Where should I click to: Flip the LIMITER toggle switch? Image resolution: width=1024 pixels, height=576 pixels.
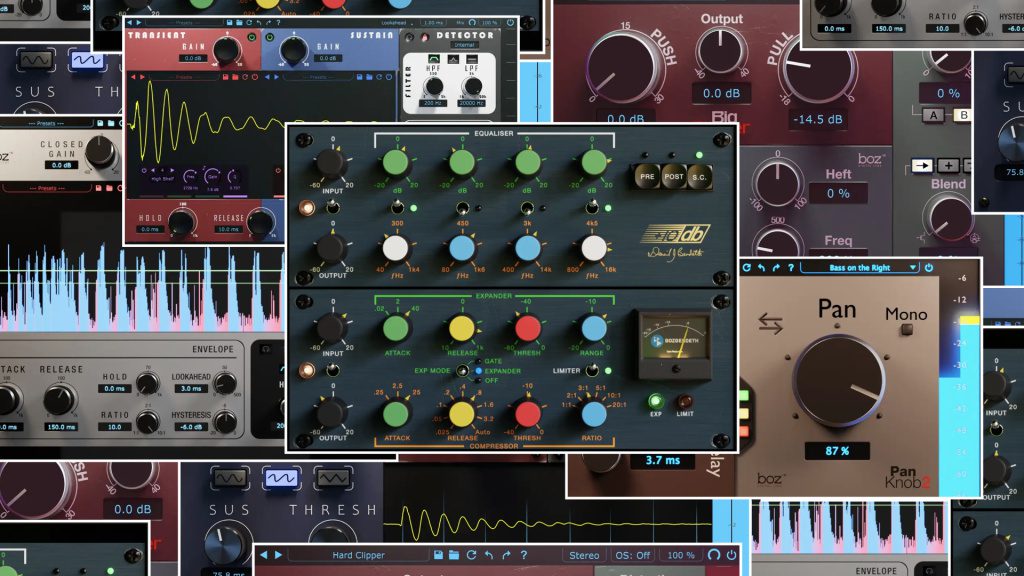click(592, 370)
